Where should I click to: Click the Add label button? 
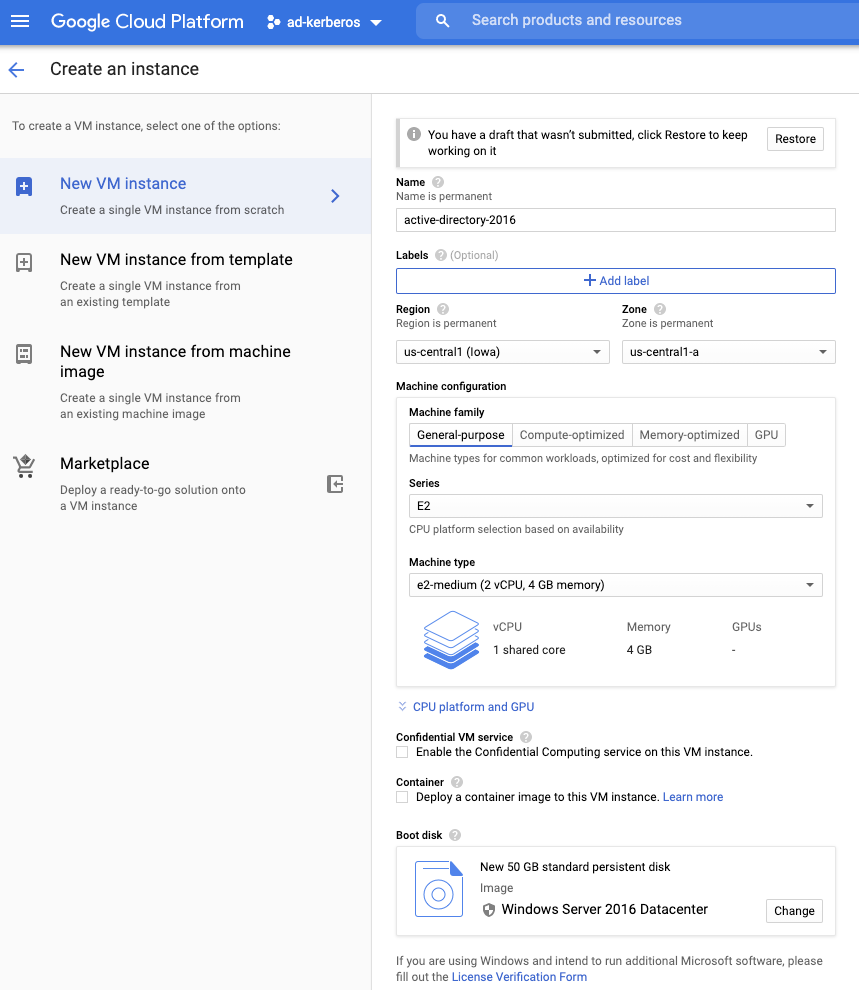[x=615, y=281]
